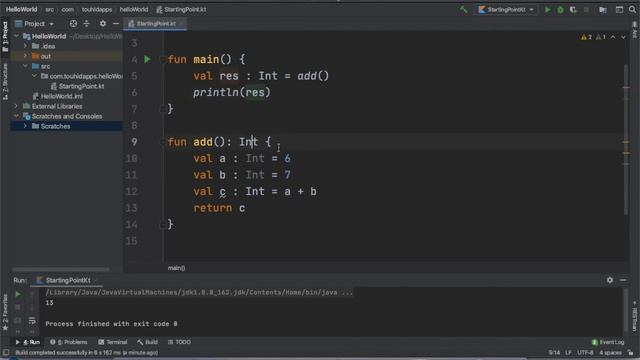
Task: Go to next highlighted problem arrow
Action: pyautogui.click(x=623, y=37)
